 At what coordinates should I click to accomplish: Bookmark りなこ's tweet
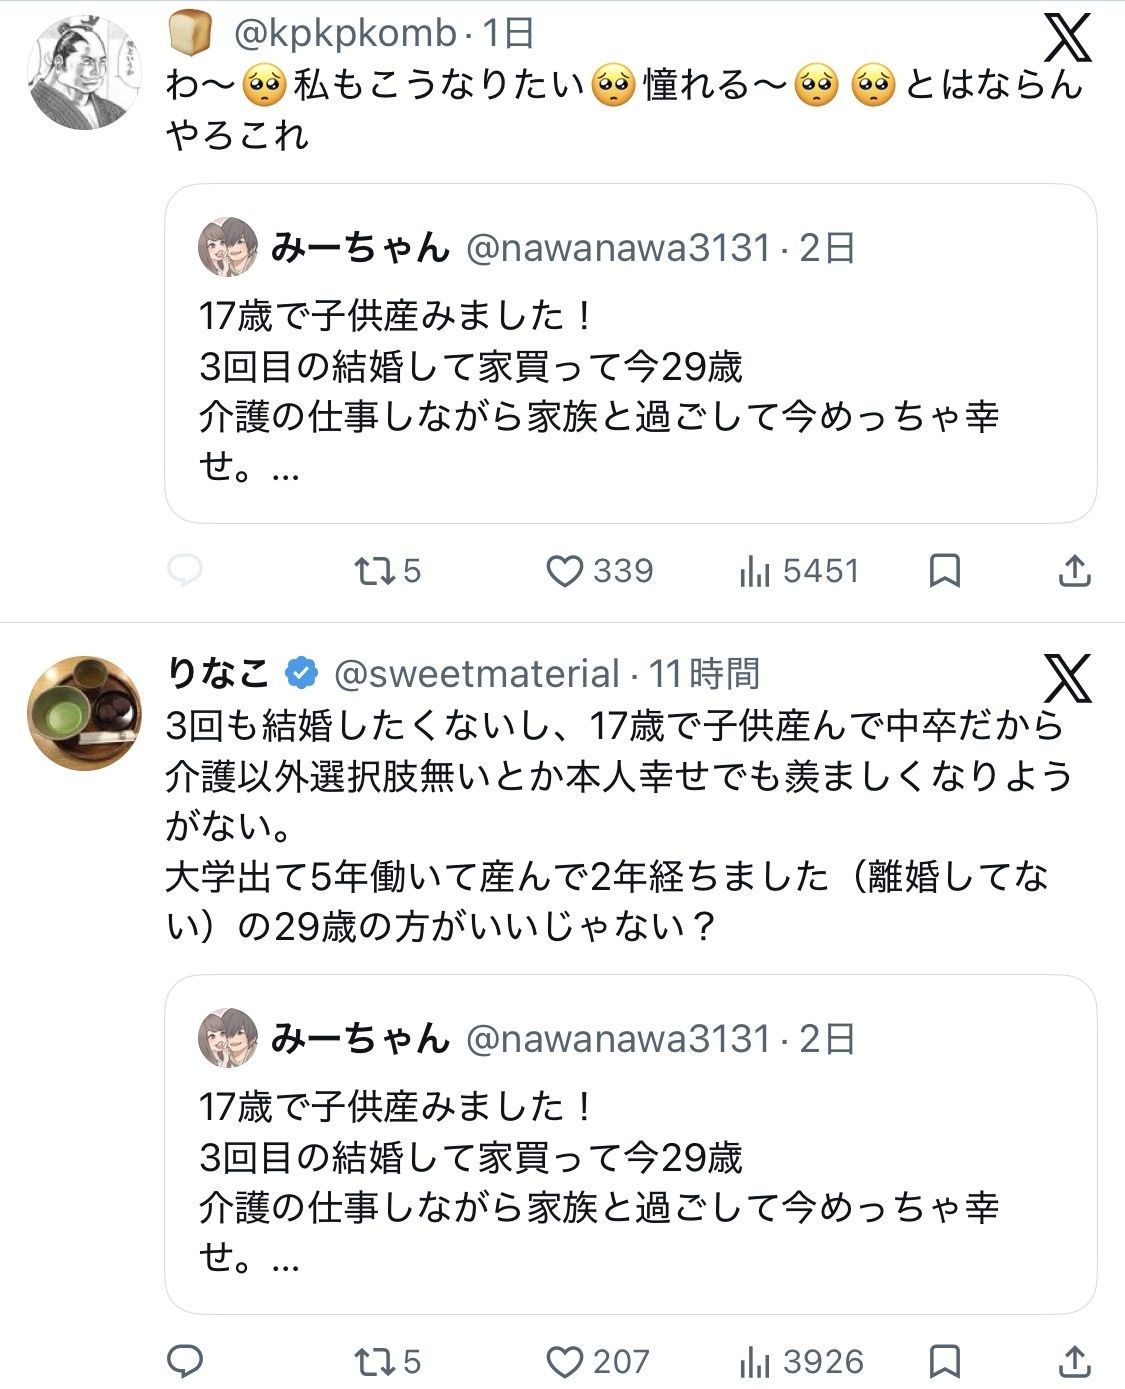(945, 1361)
